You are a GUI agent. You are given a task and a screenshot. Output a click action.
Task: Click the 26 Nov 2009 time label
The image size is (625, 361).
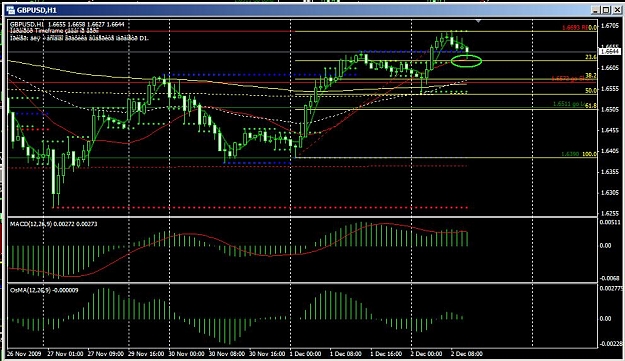pyautogui.click(x=24, y=354)
